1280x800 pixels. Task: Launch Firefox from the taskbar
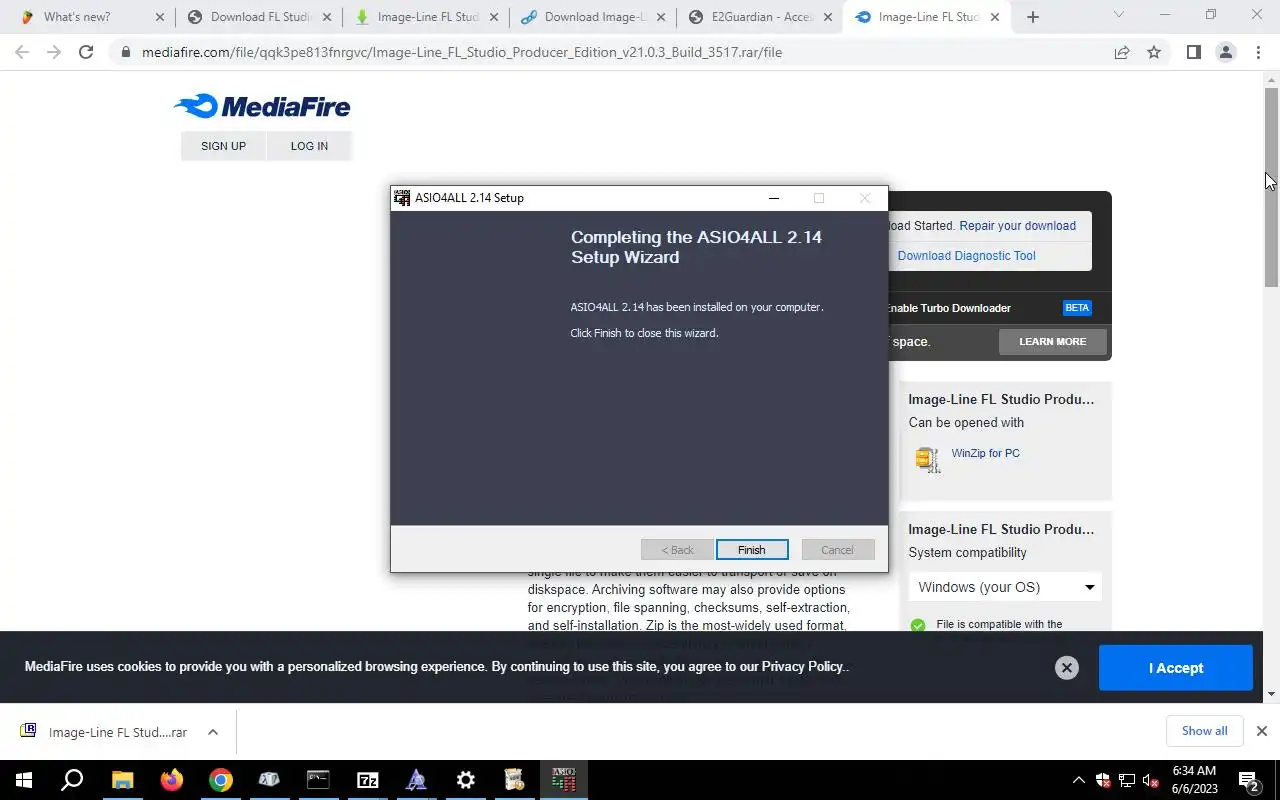(x=171, y=780)
